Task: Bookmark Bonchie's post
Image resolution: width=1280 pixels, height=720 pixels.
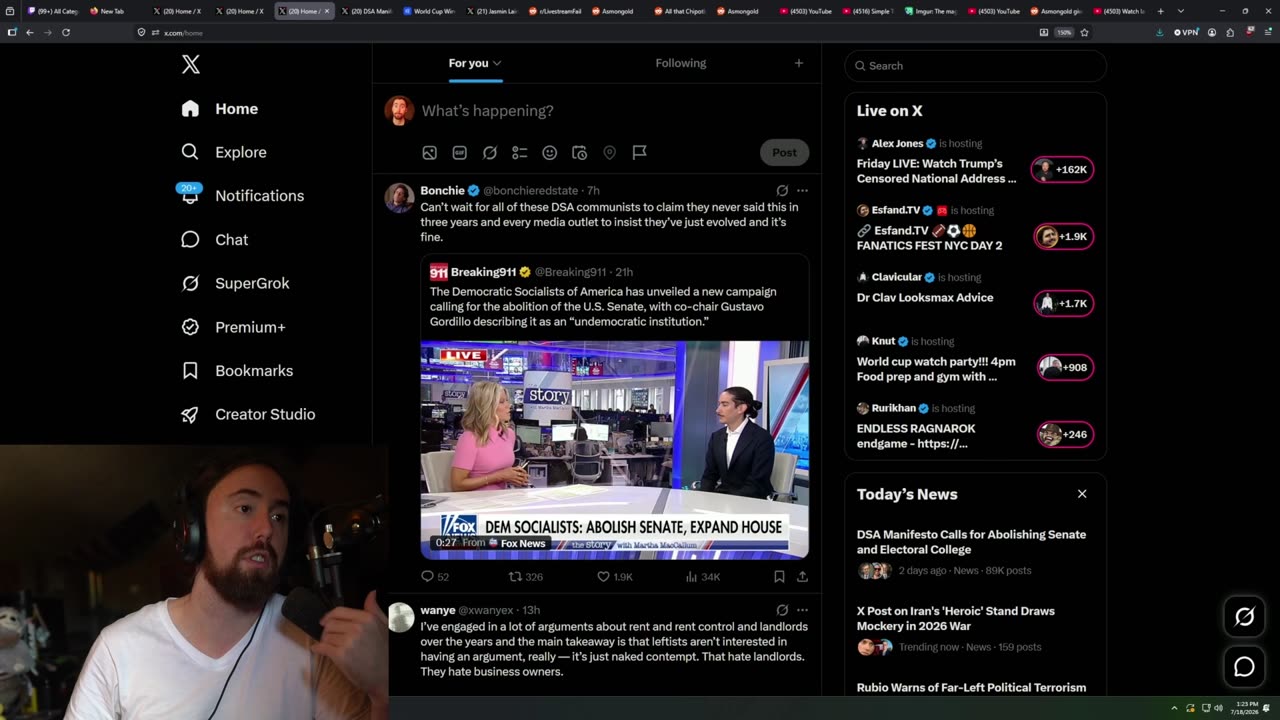Action: (x=779, y=577)
